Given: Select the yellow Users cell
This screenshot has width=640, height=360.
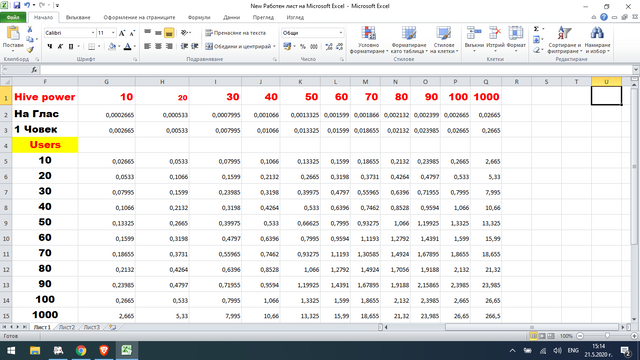Looking at the screenshot, I should 45,145.
